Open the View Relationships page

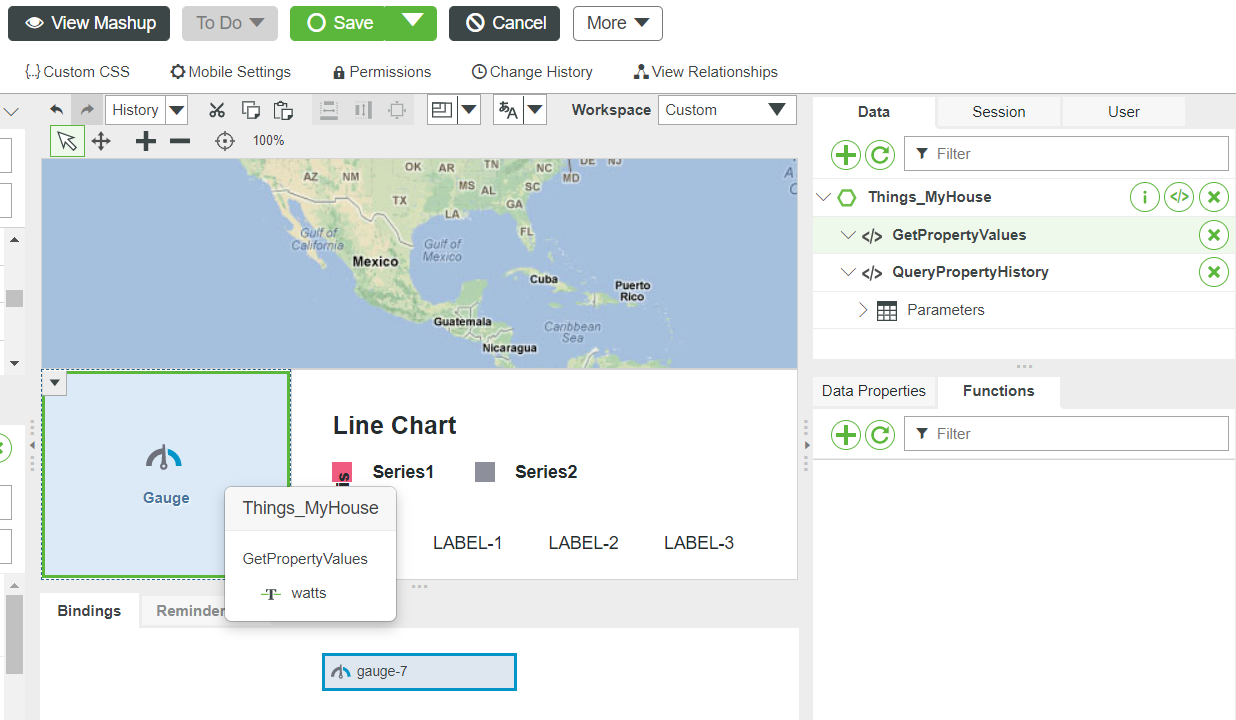[705, 71]
